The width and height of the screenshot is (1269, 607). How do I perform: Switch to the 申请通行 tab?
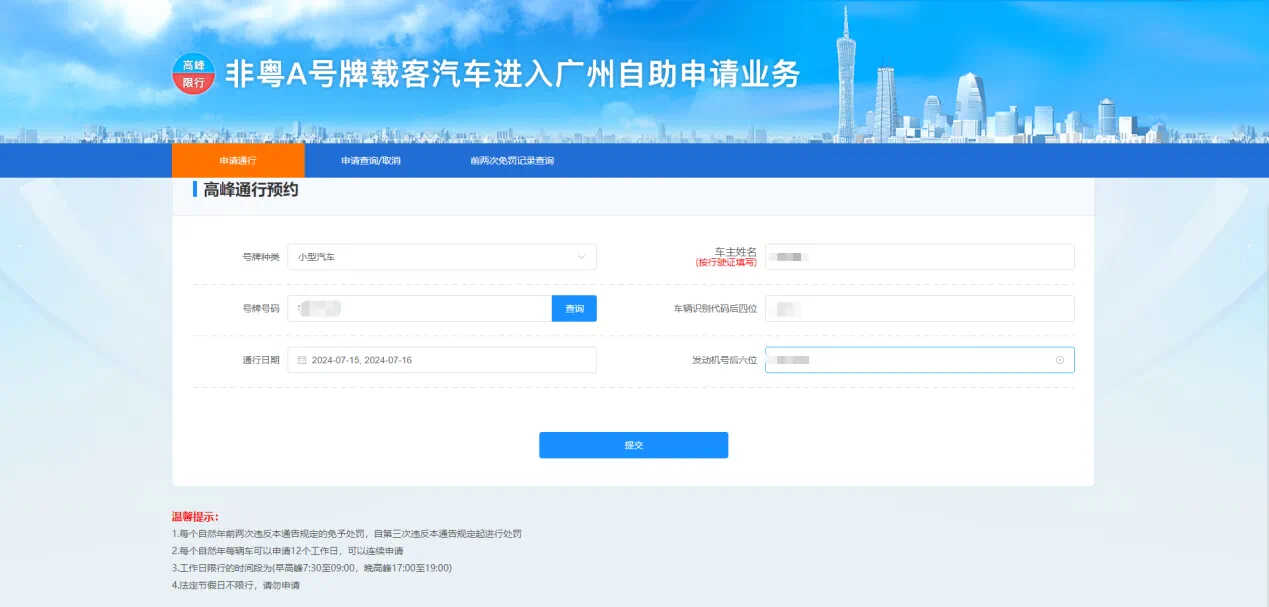click(238, 161)
